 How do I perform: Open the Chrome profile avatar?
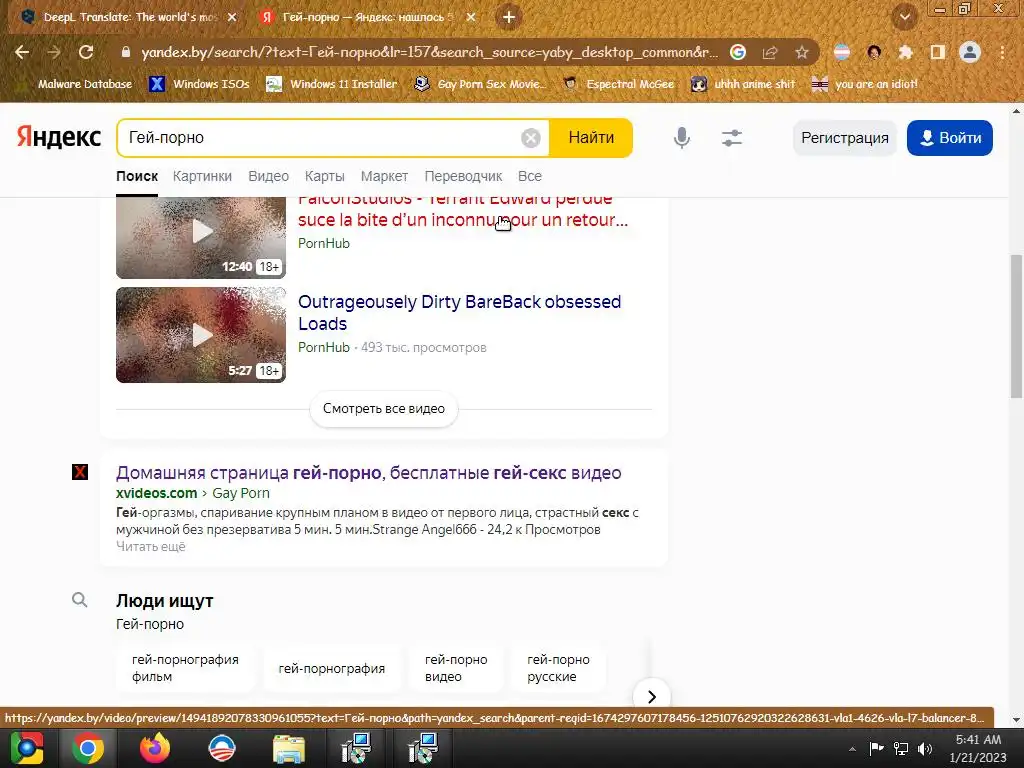click(x=970, y=52)
